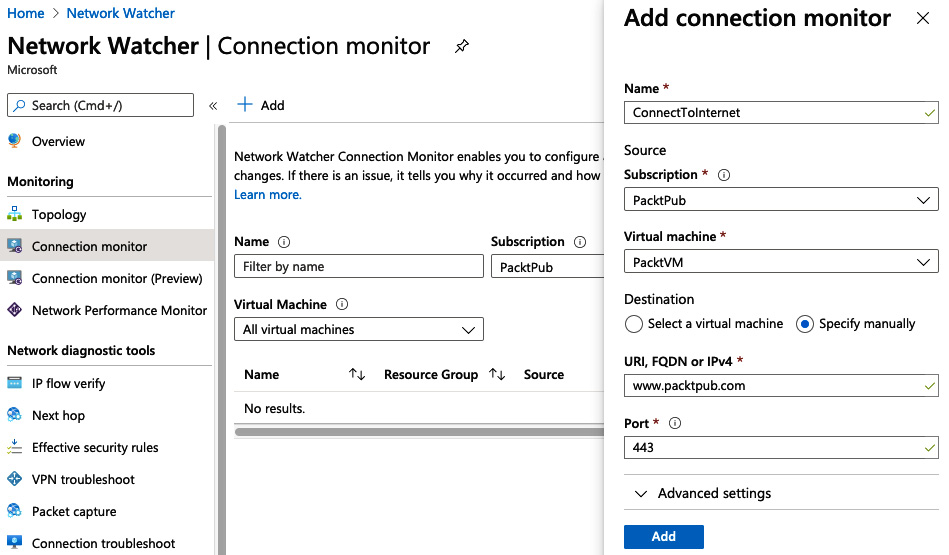This screenshot has height=555, width=949.
Task: Open the Subscription filter dropdown showing PacktPub
Action: [548, 267]
